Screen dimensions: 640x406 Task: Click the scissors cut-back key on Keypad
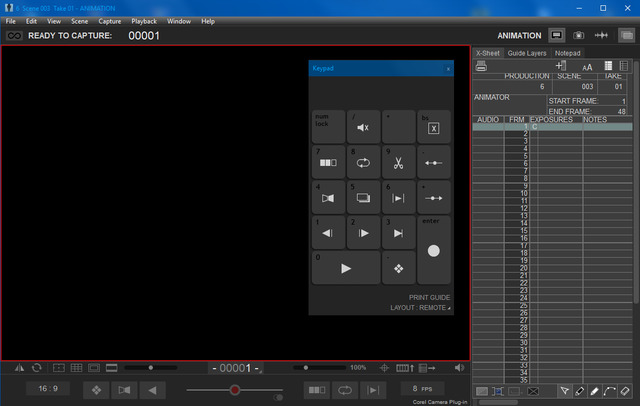pos(397,162)
